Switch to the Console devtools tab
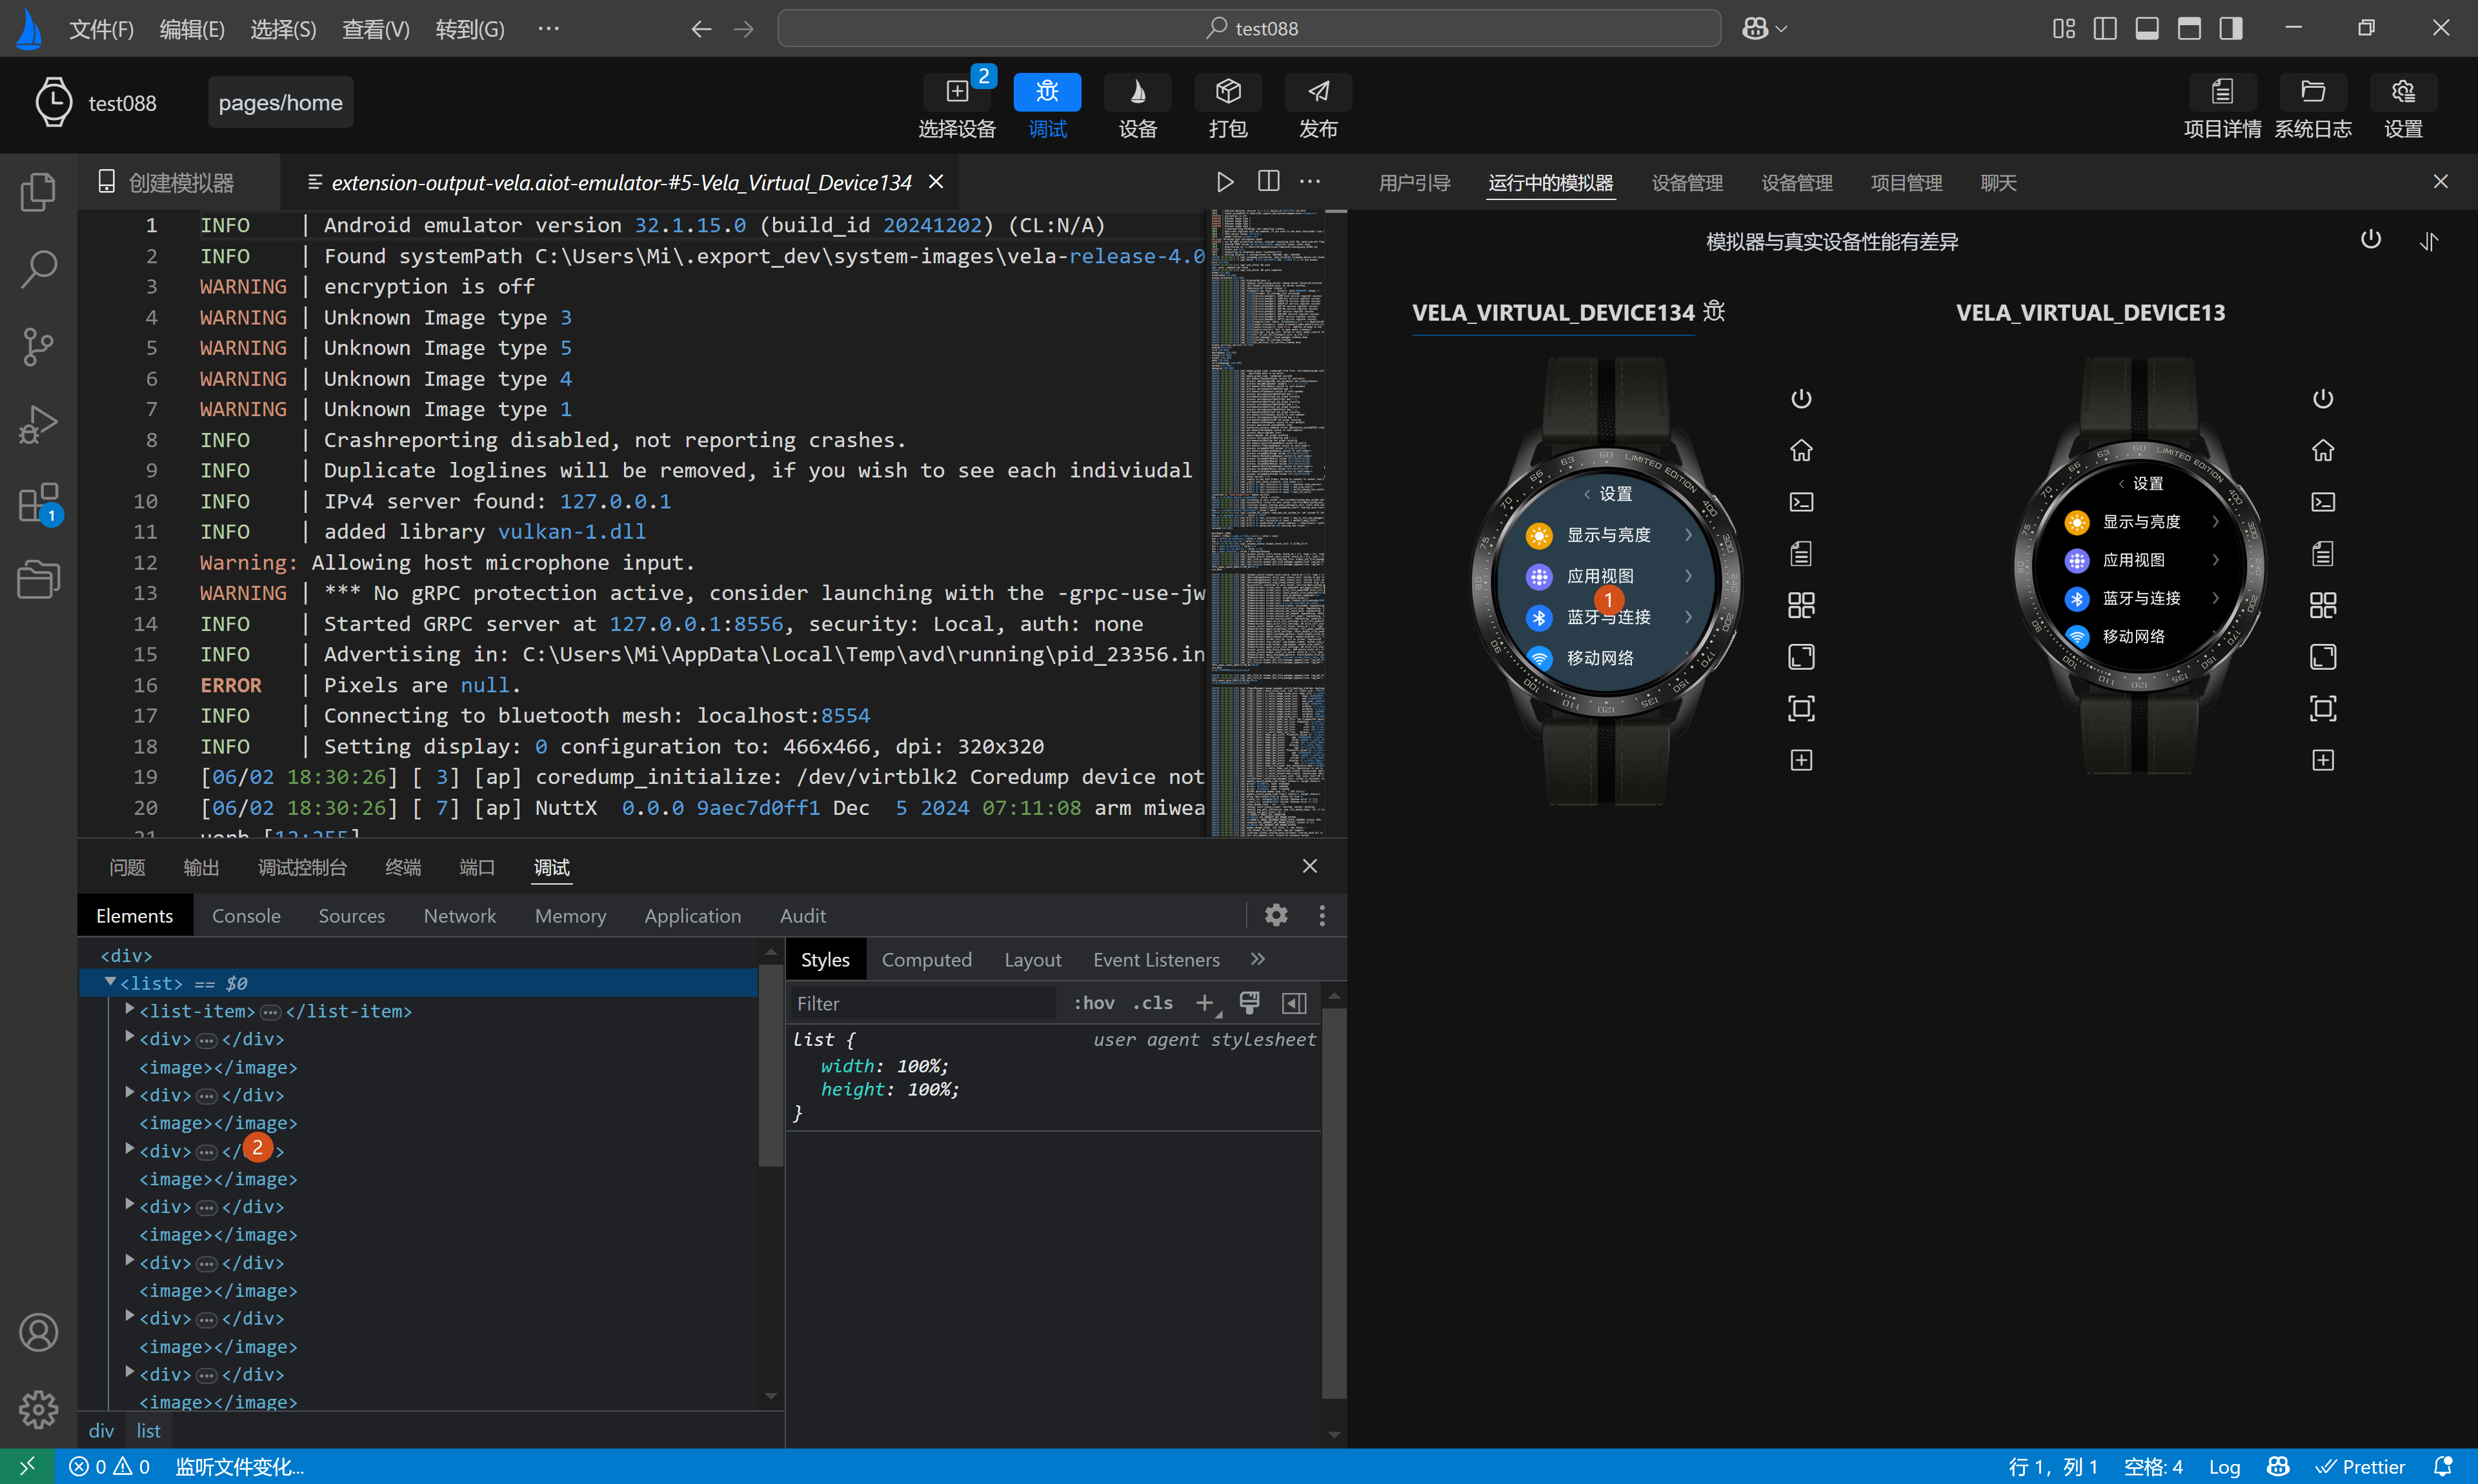The width and height of the screenshot is (2478, 1484). click(246, 915)
